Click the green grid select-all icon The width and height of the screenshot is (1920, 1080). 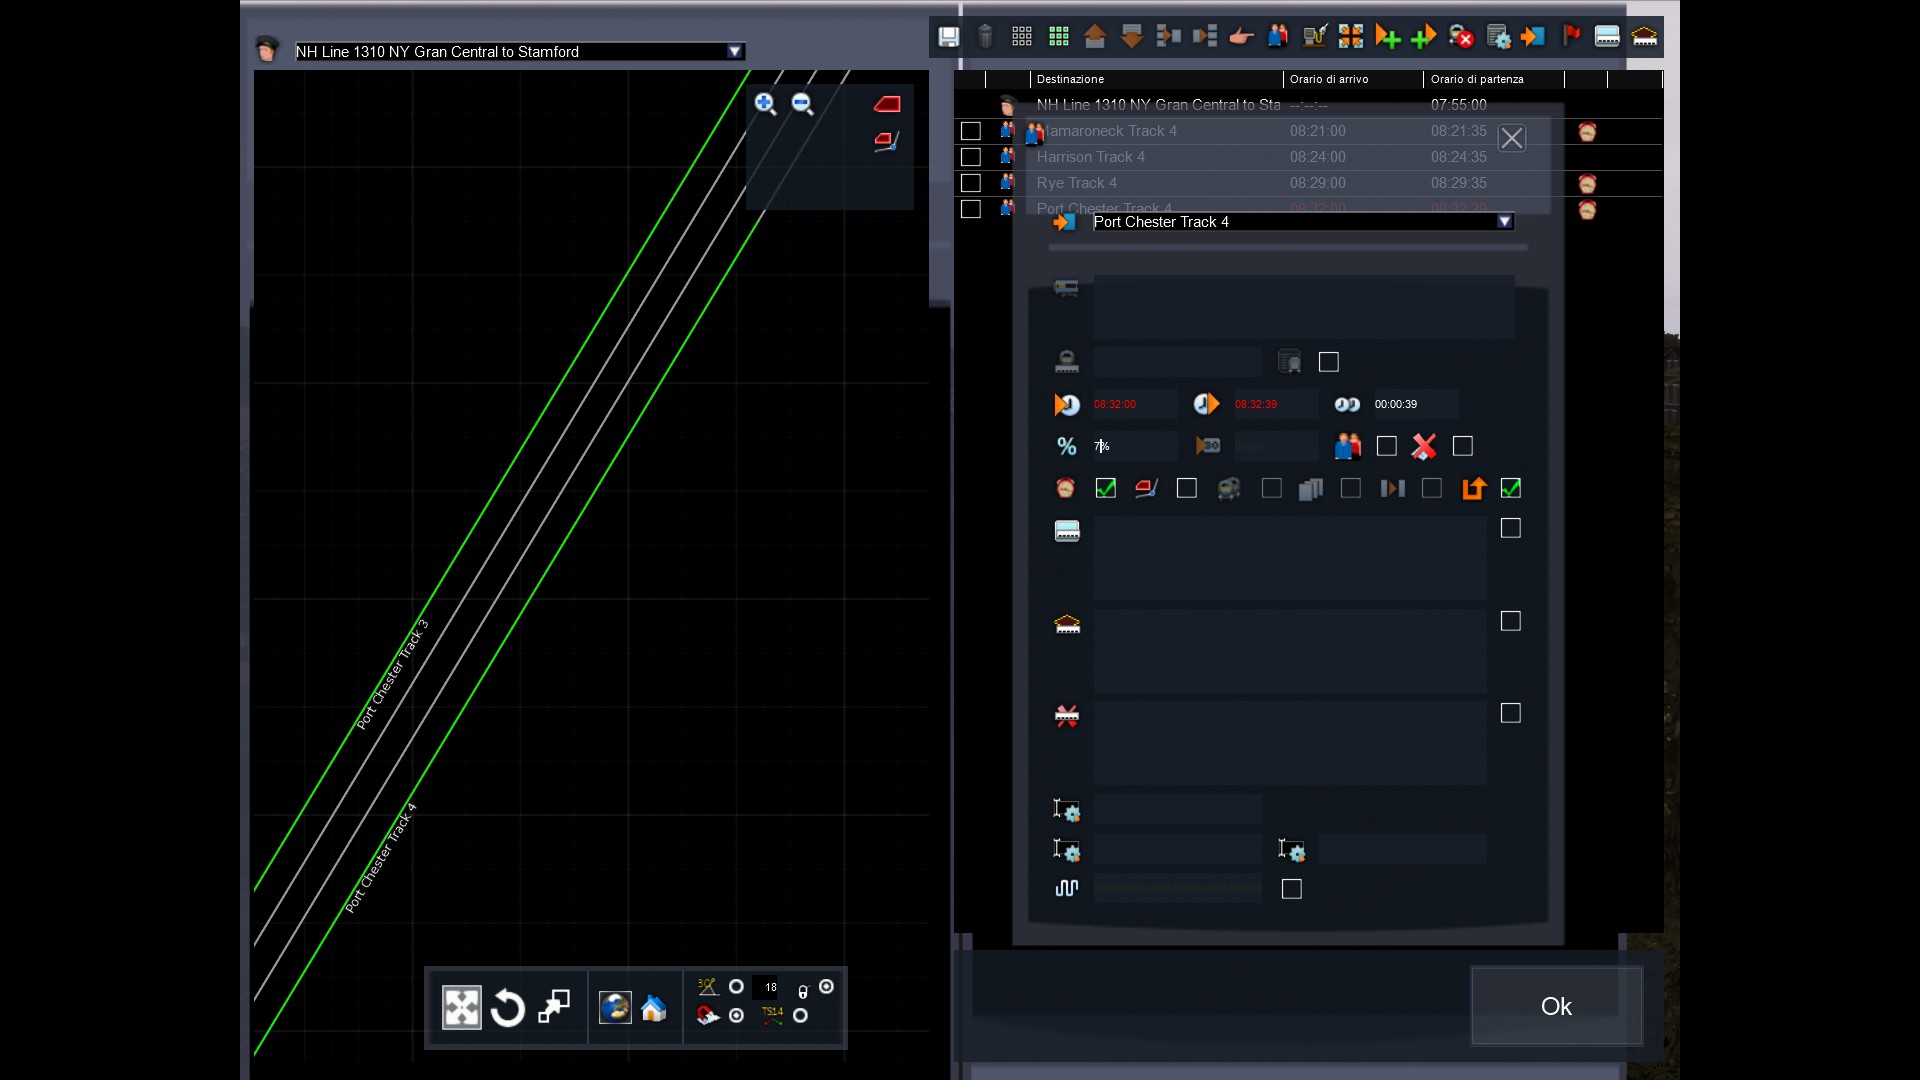[1059, 37]
